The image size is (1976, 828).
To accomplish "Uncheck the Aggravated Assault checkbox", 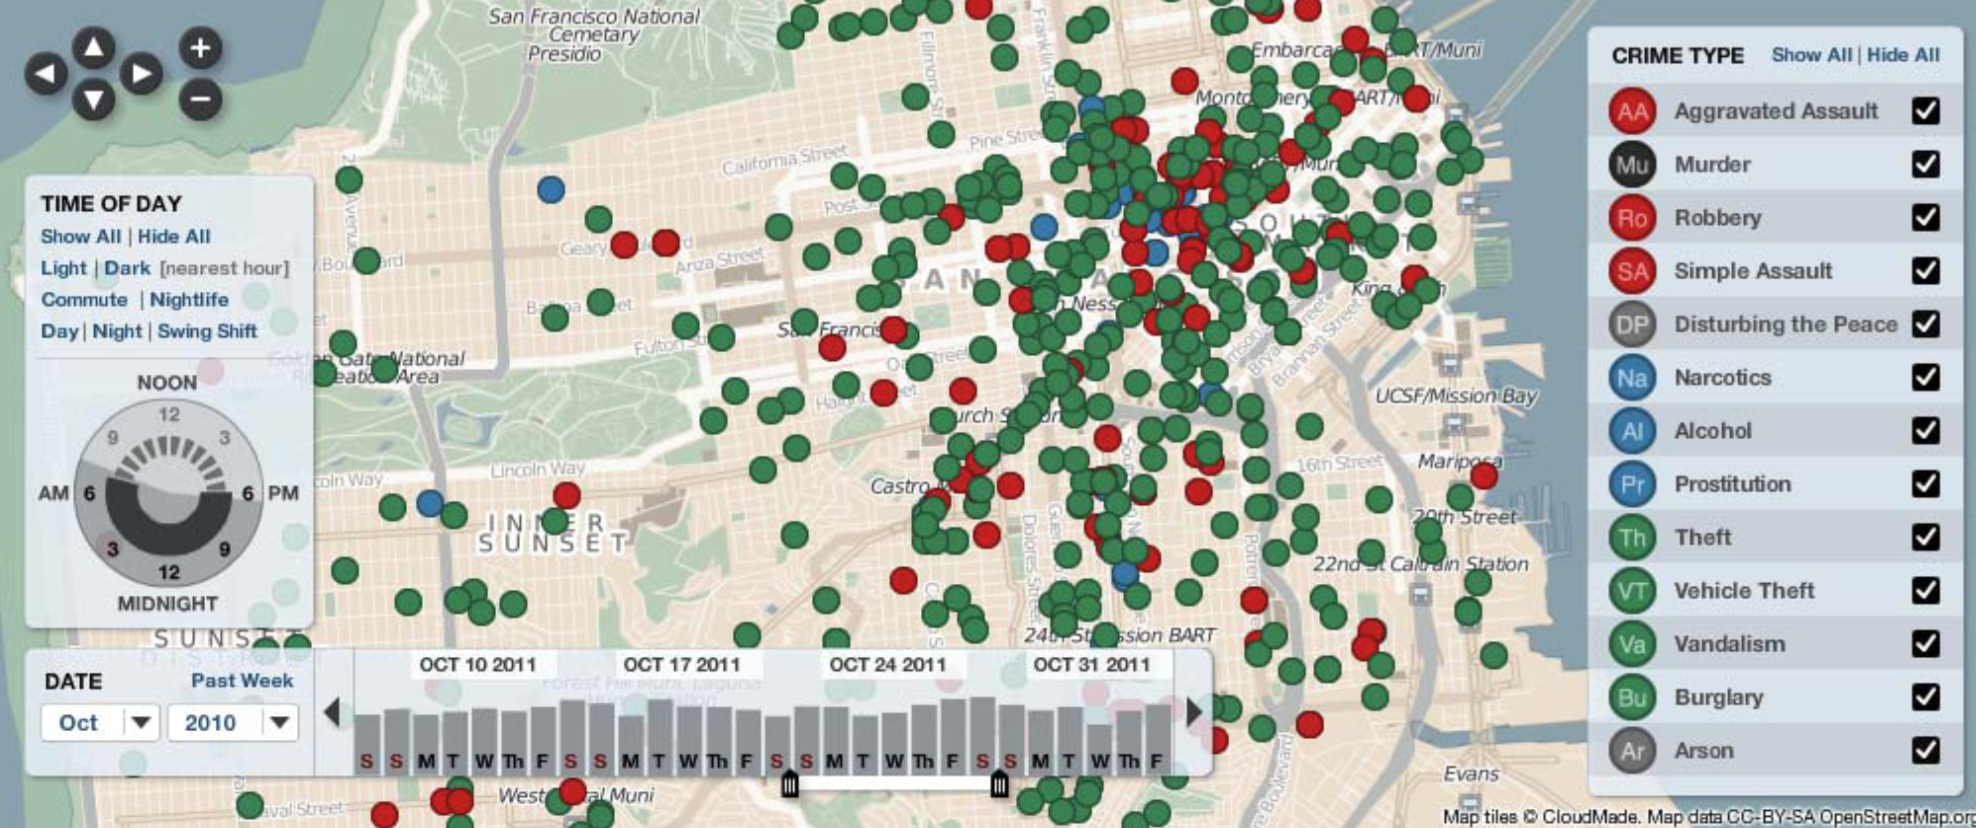I will pyautogui.click(x=1925, y=110).
